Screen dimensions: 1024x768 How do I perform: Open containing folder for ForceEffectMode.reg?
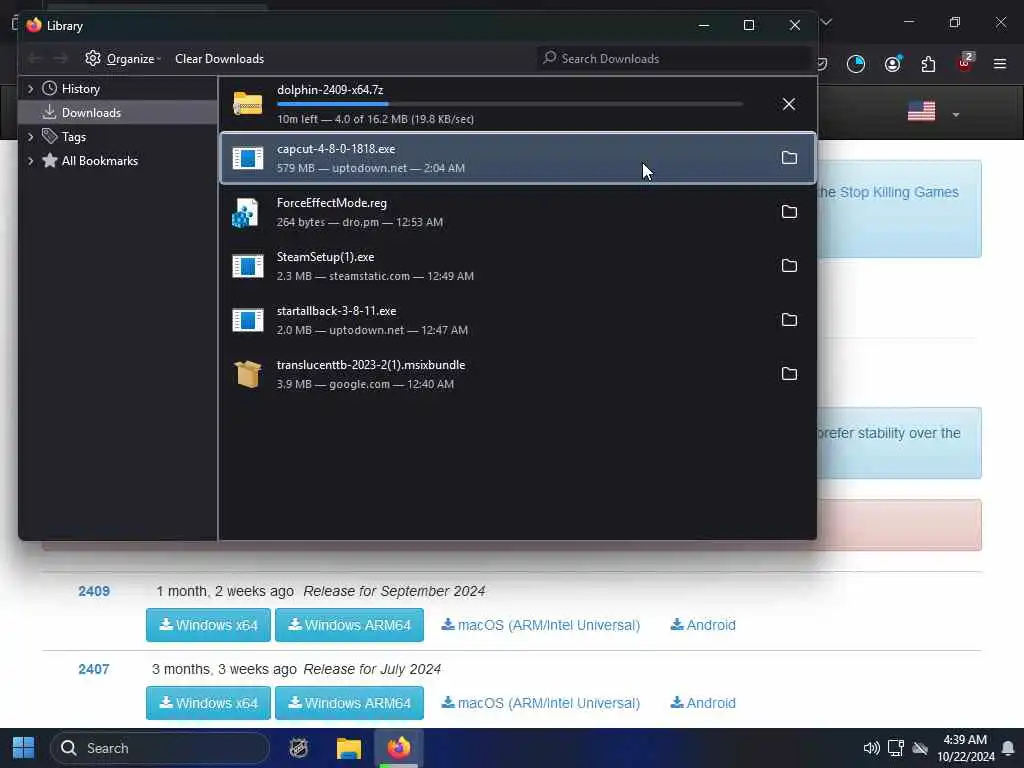pos(789,212)
